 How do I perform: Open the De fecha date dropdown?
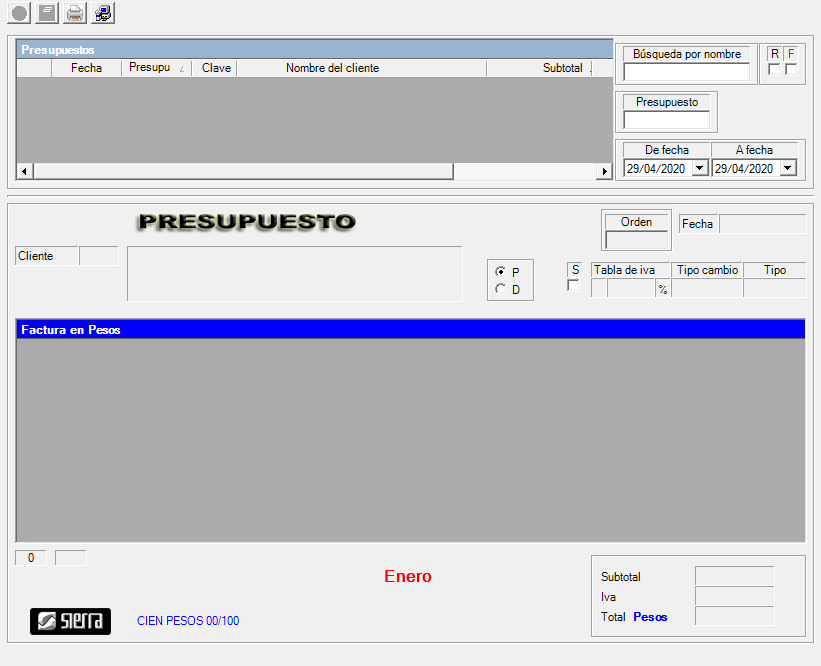point(699,169)
